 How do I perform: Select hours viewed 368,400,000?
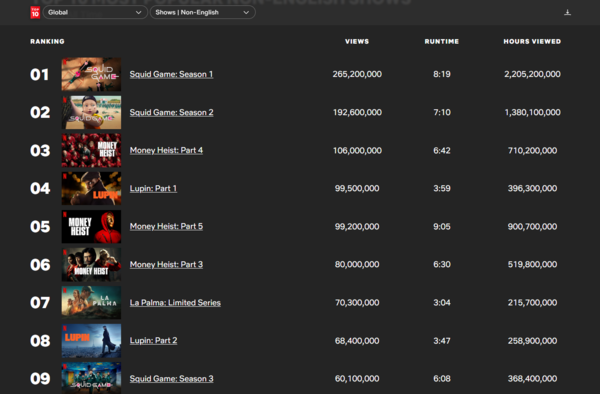pos(532,379)
